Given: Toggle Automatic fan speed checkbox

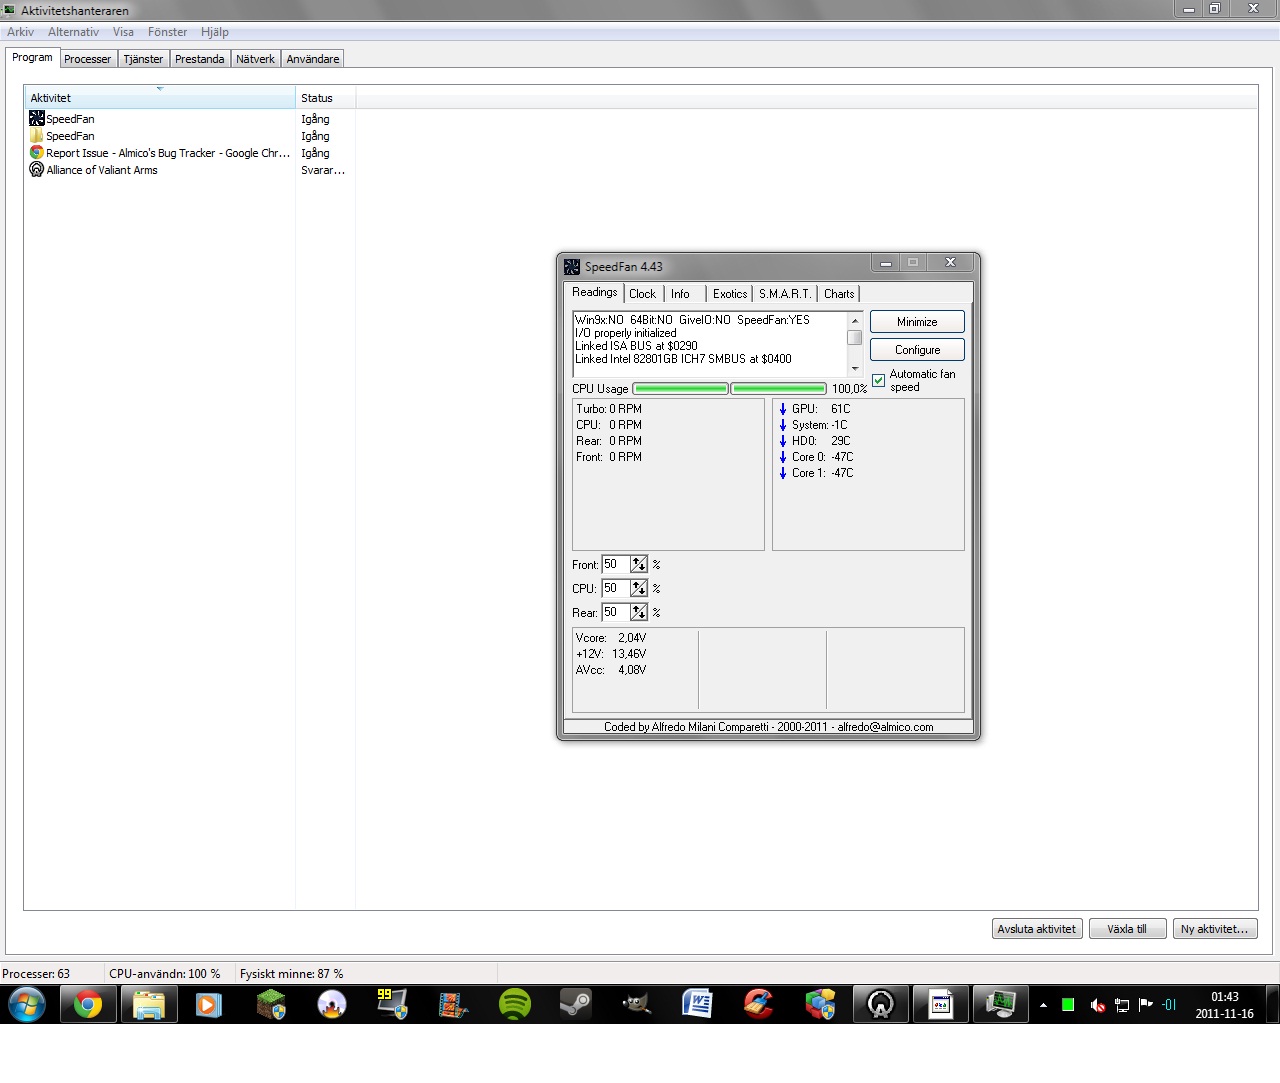Looking at the screenshot, I should point(878,380).
